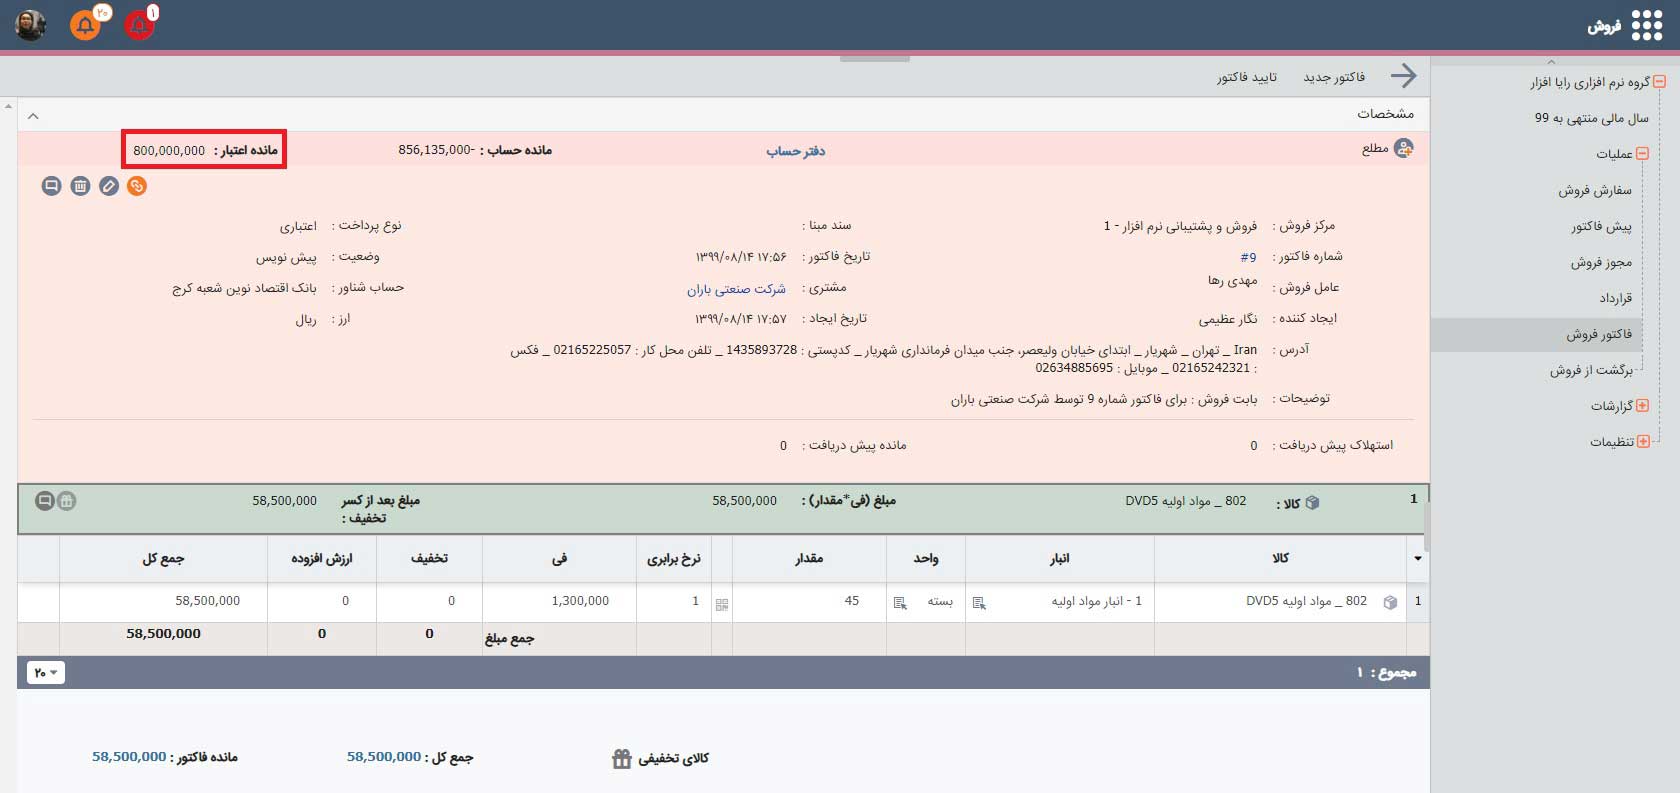Collapse the sidebar with top chevron
1680x793 pixels.
pyautogui.click(x=1551, y=62)
